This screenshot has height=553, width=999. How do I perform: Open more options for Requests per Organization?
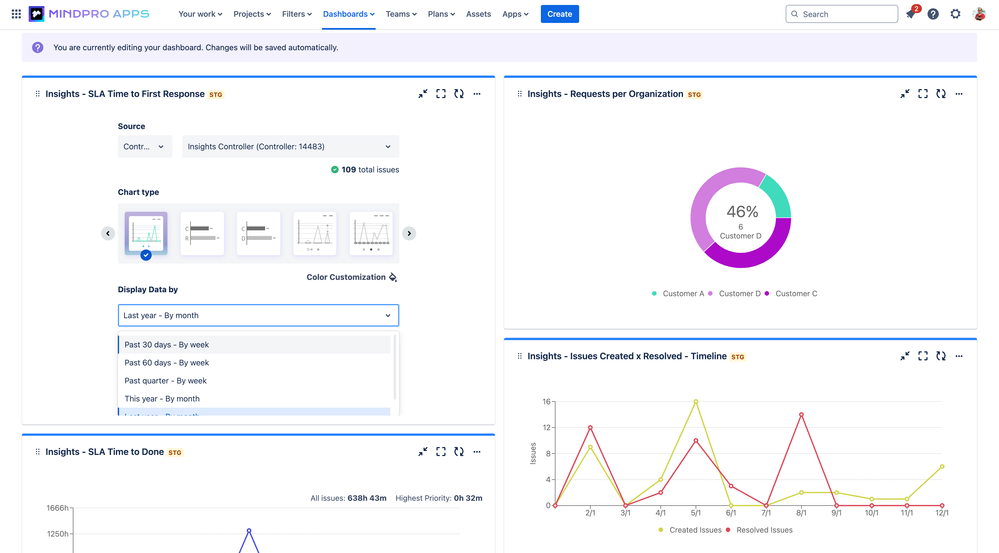coord(959,94)
